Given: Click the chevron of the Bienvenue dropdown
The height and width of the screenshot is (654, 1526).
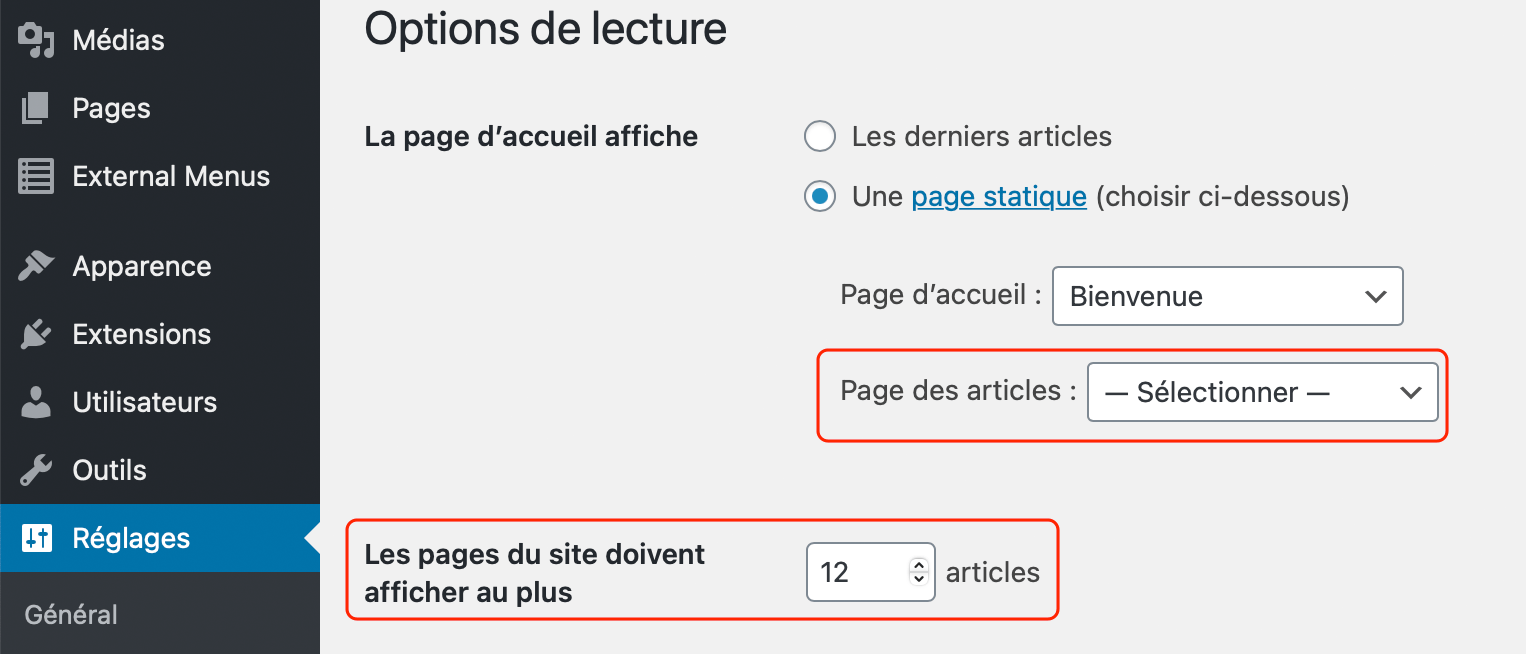Looking at the screenshot, I should (1376, 296).
